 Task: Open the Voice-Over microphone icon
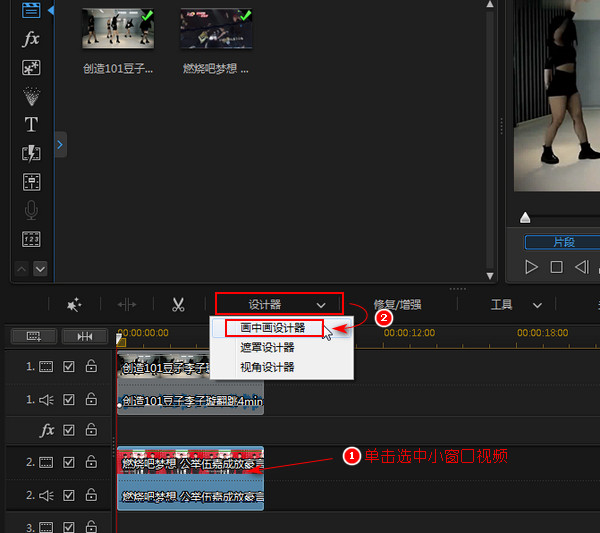[x=31, y=210]
